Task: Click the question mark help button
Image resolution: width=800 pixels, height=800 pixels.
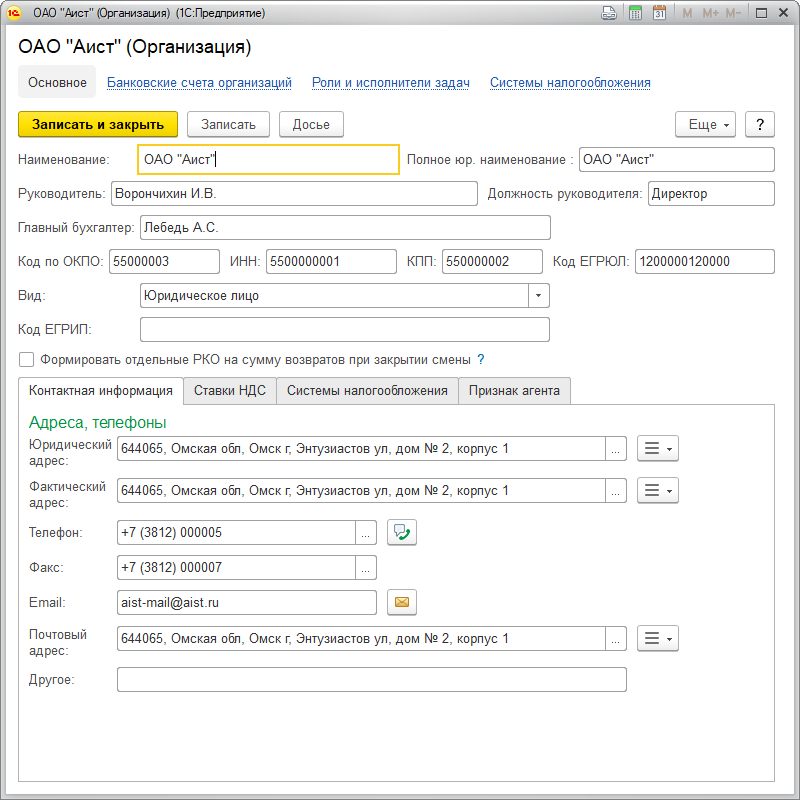Action: (x=760, y=124)
